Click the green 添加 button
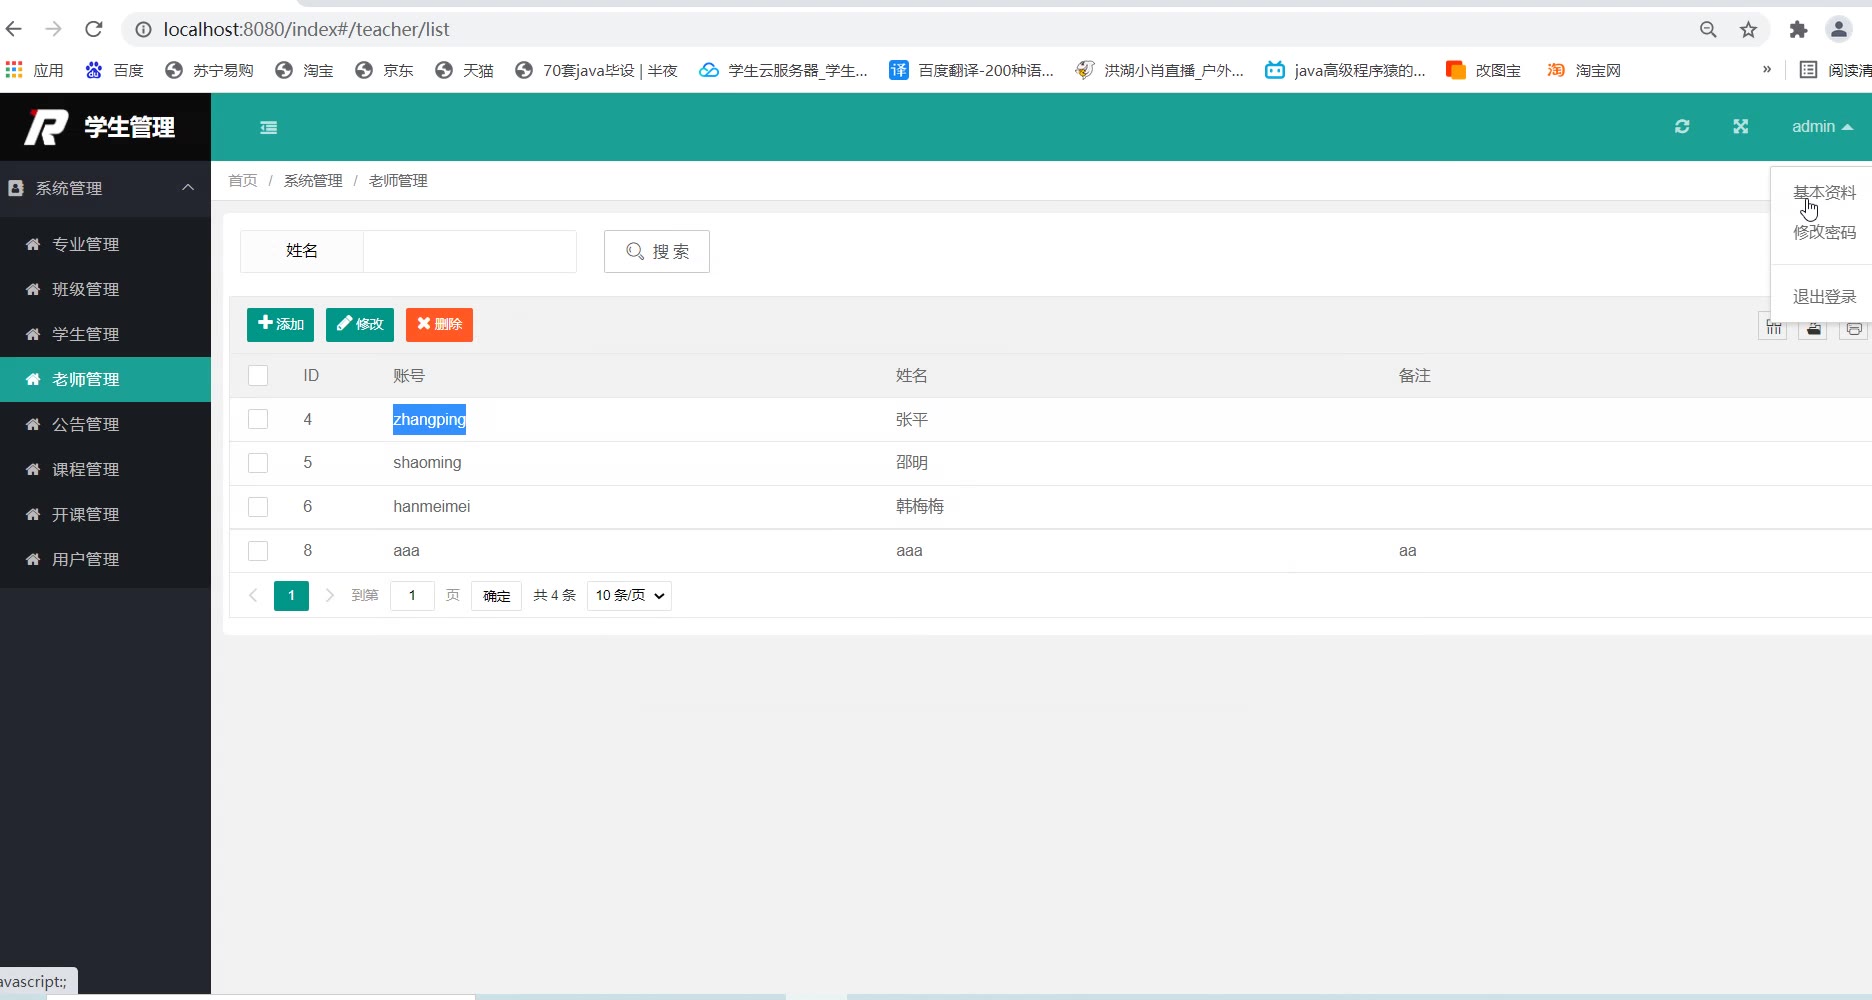 click(x=280, y=324)
